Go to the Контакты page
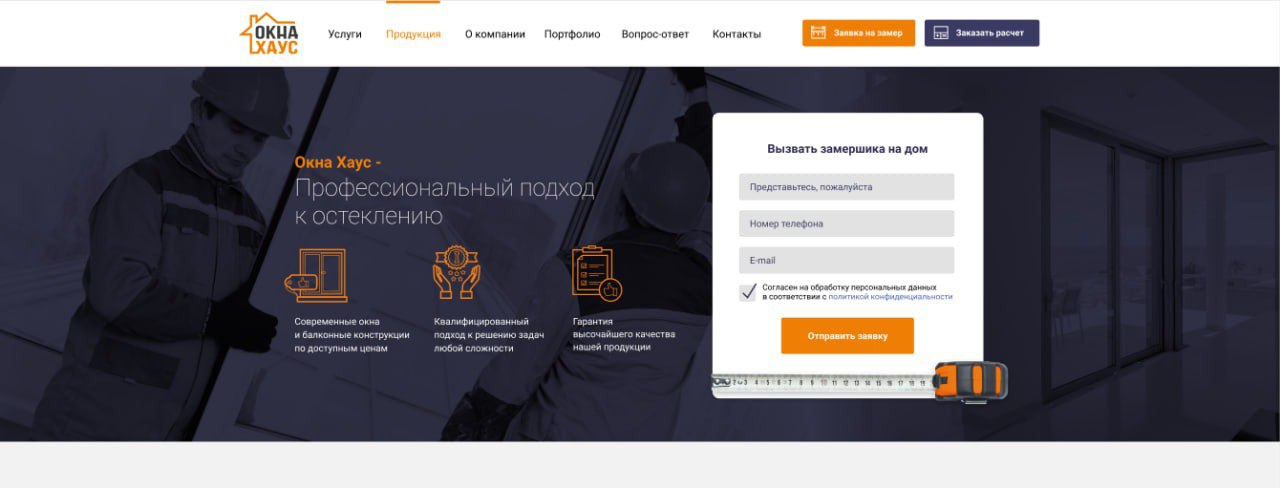Image resolution: width=1280 pixels, height=488 pixels. click(x=736, y=34)
